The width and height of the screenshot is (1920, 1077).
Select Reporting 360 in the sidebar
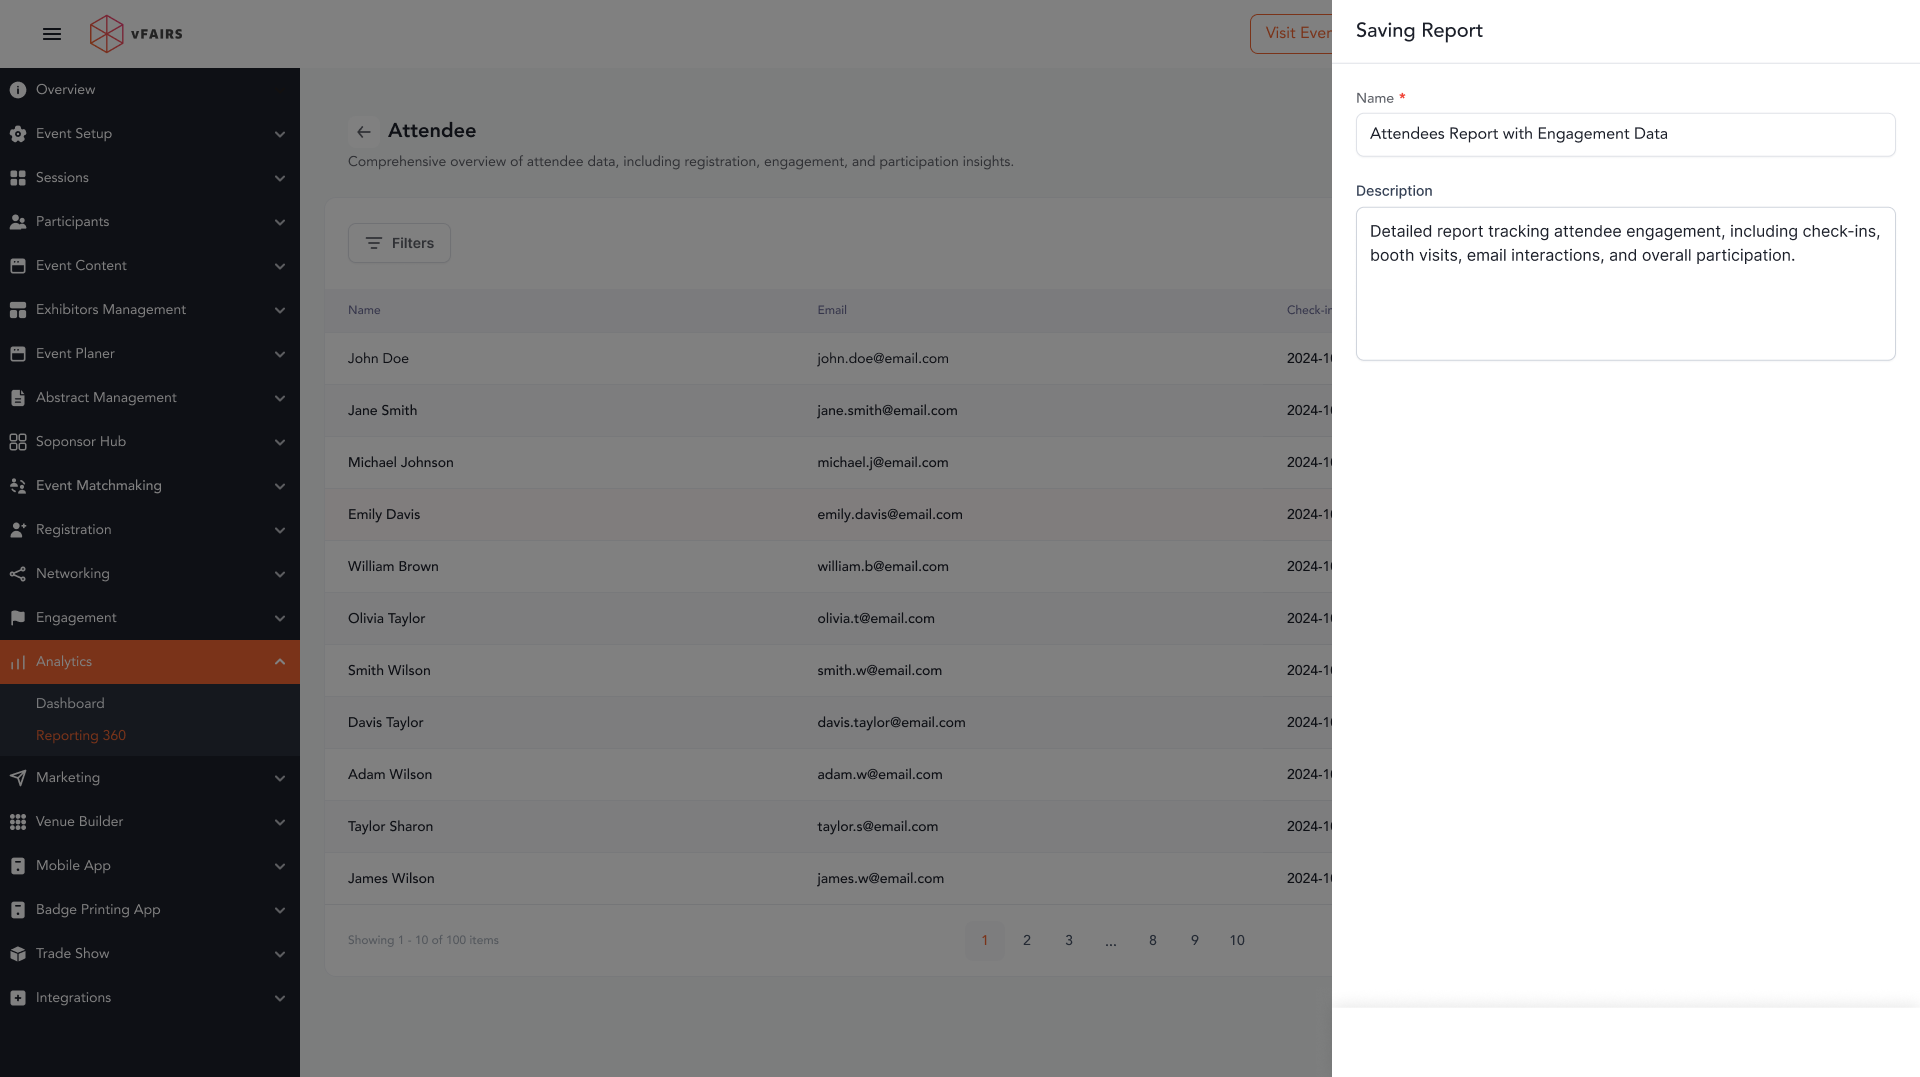tap(81, 736)
